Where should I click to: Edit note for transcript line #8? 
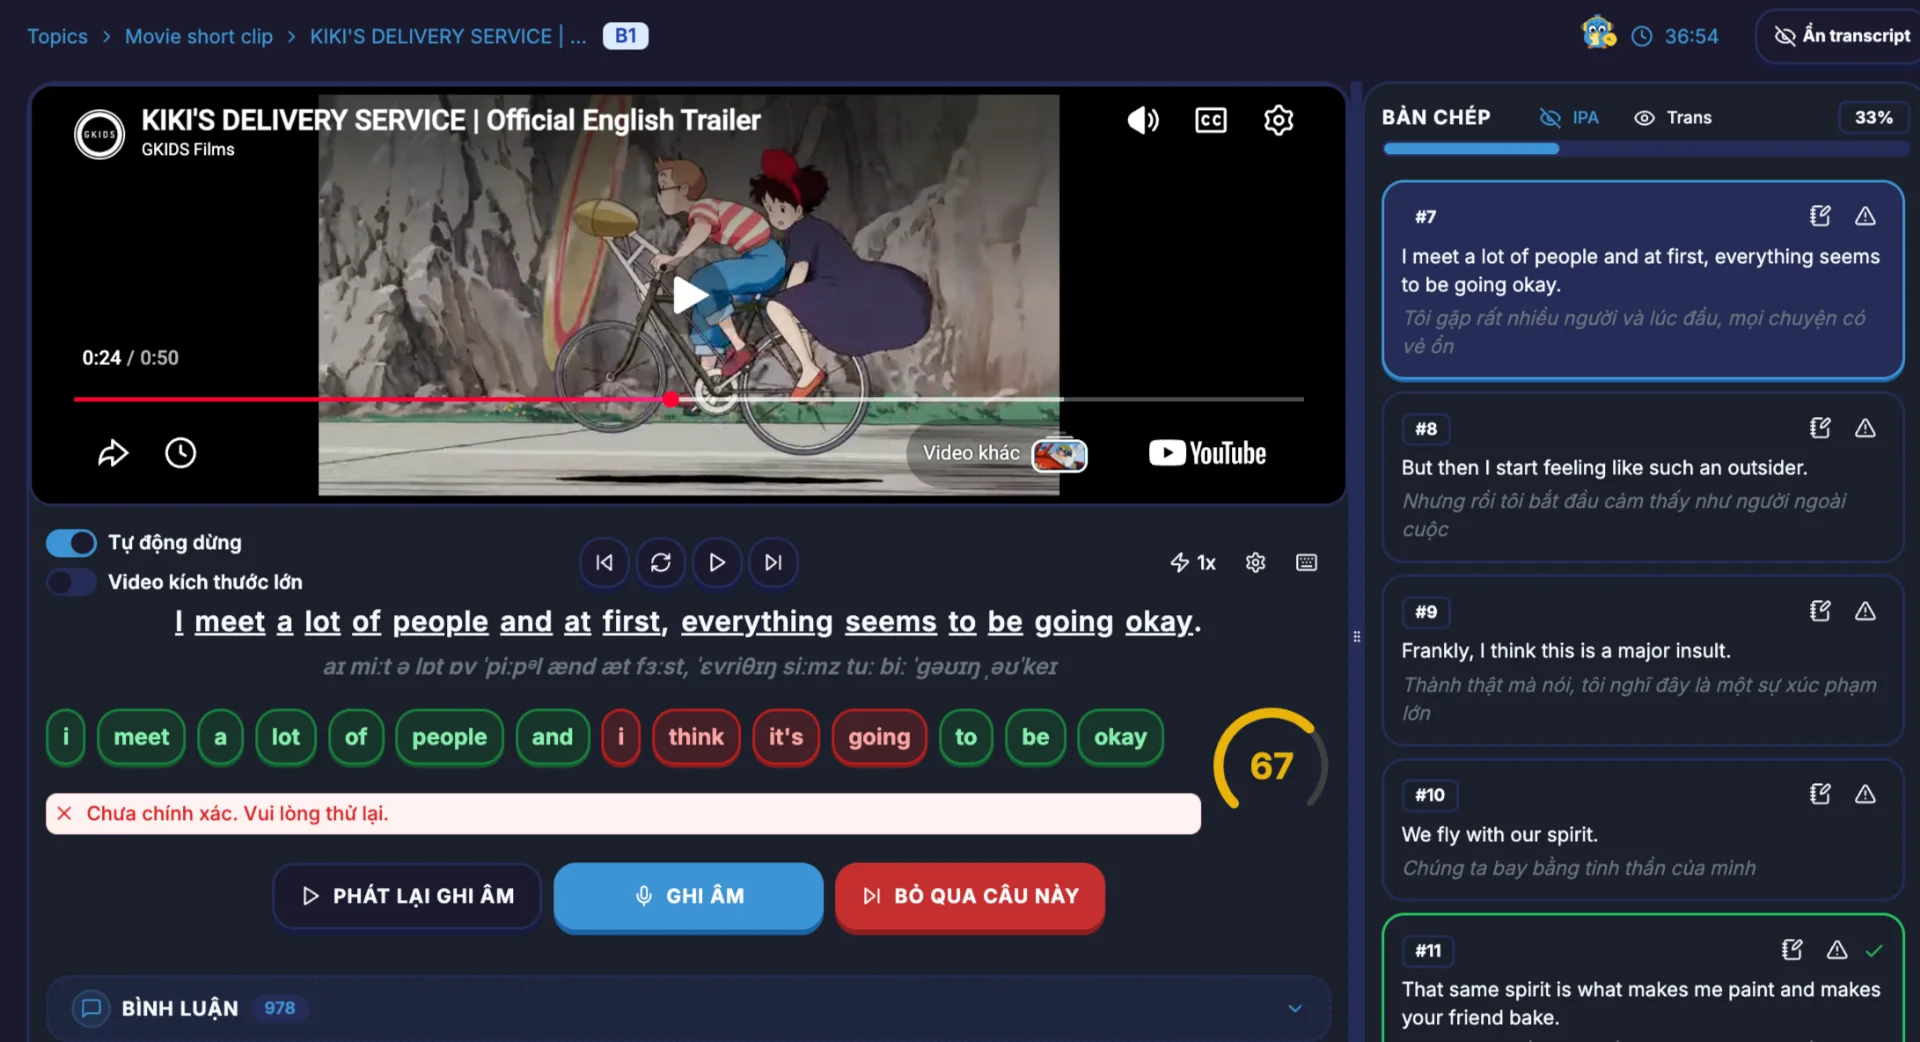click(x=1820, y=428)
